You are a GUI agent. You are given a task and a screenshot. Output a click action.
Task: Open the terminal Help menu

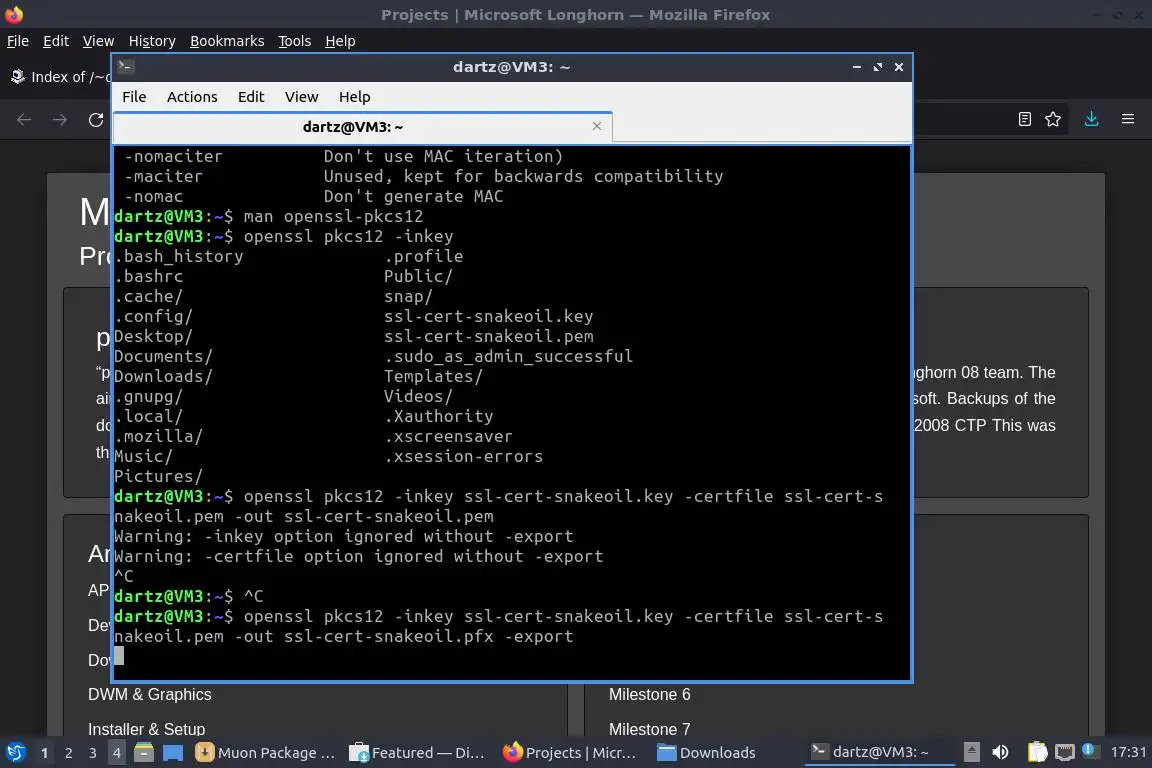354,97
